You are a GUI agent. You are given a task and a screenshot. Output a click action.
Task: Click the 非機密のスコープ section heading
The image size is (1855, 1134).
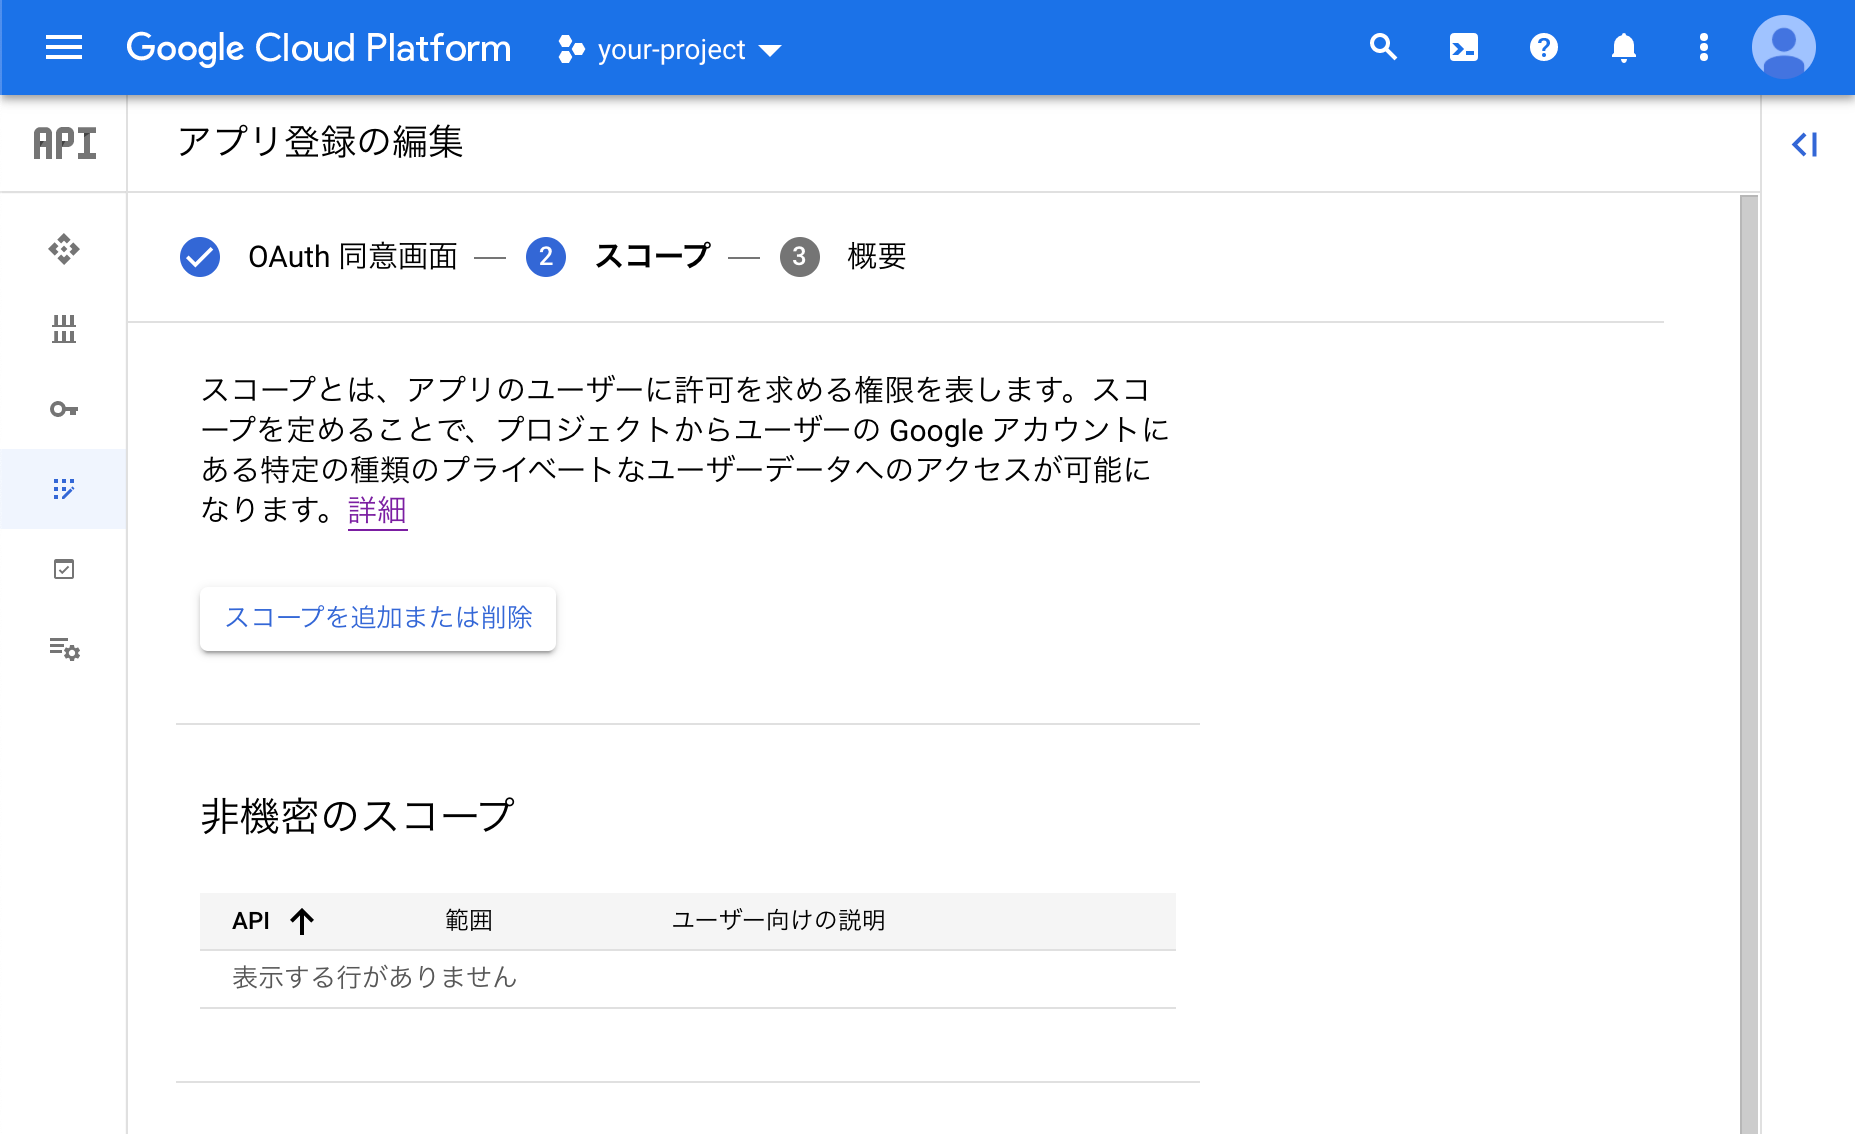(357, 816)
